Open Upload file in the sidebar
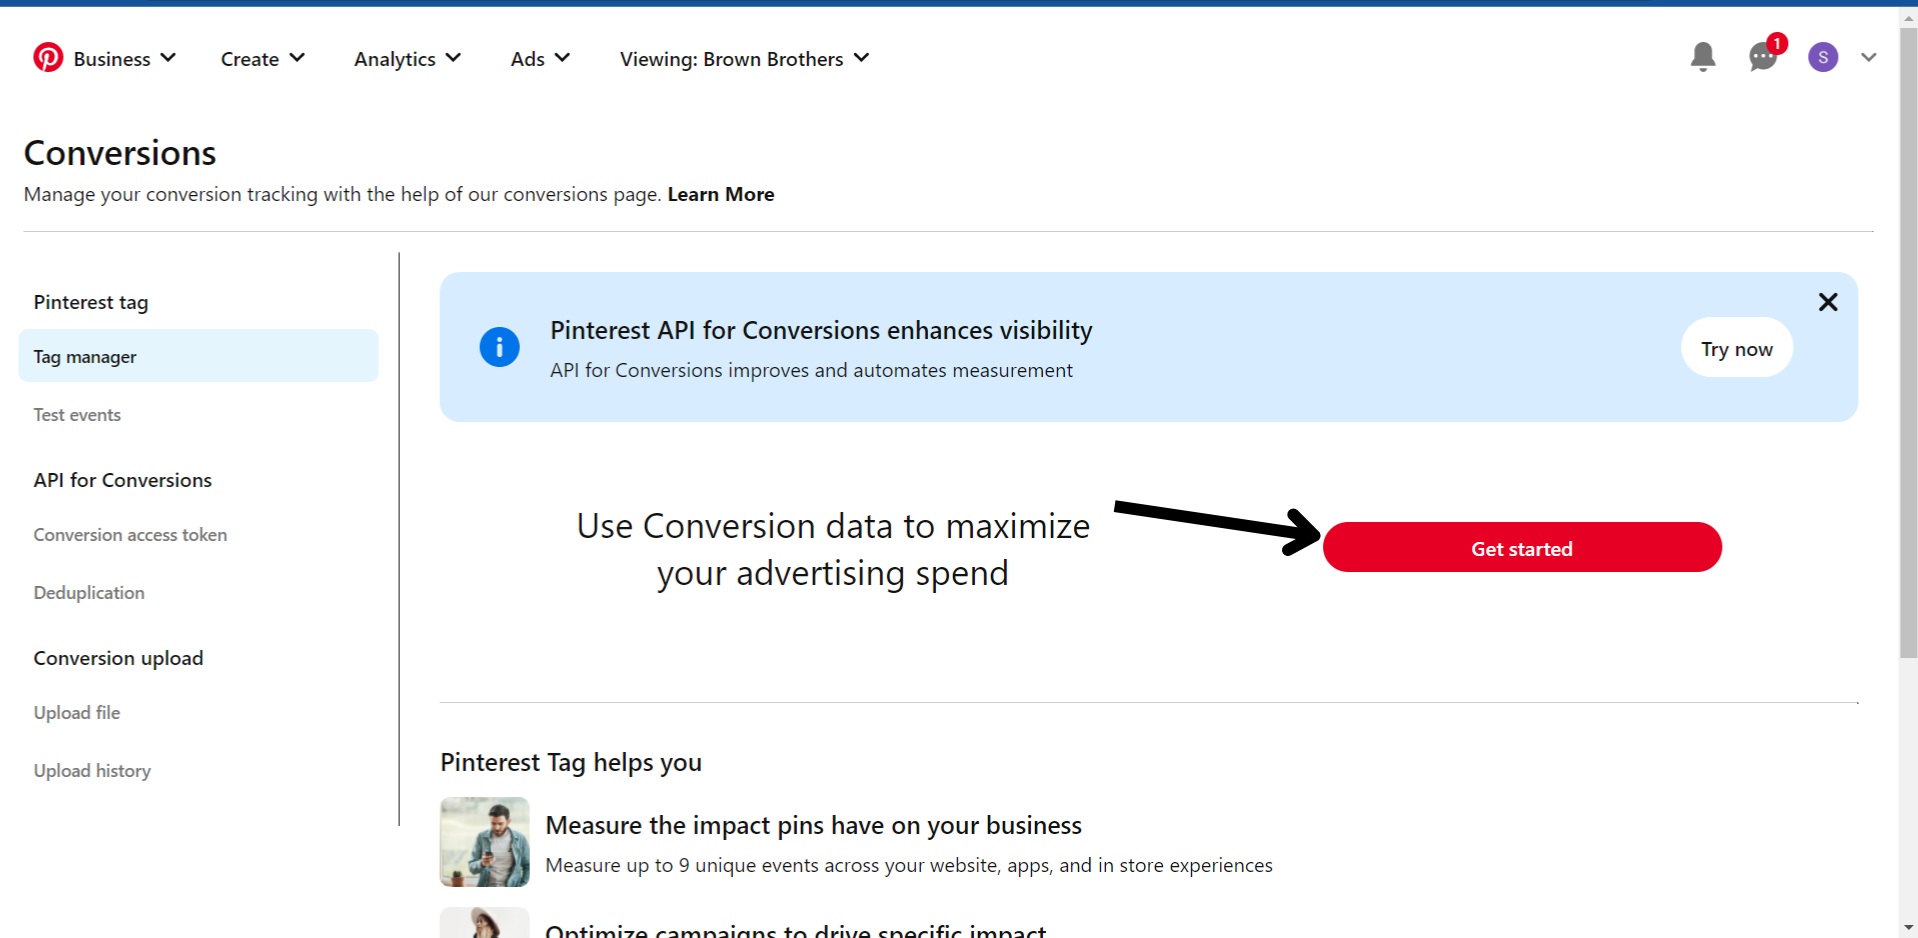The width and height of the screenshot is (1918, 938). click(x=77, y=712)
